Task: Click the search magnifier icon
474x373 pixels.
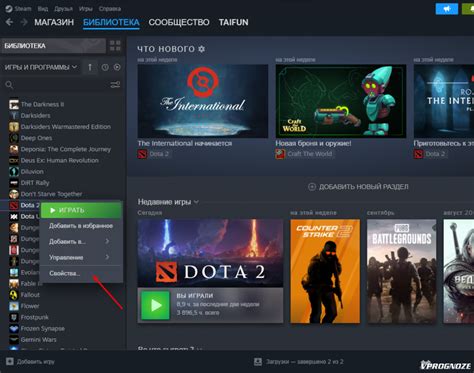Action: tap(9, 85)
